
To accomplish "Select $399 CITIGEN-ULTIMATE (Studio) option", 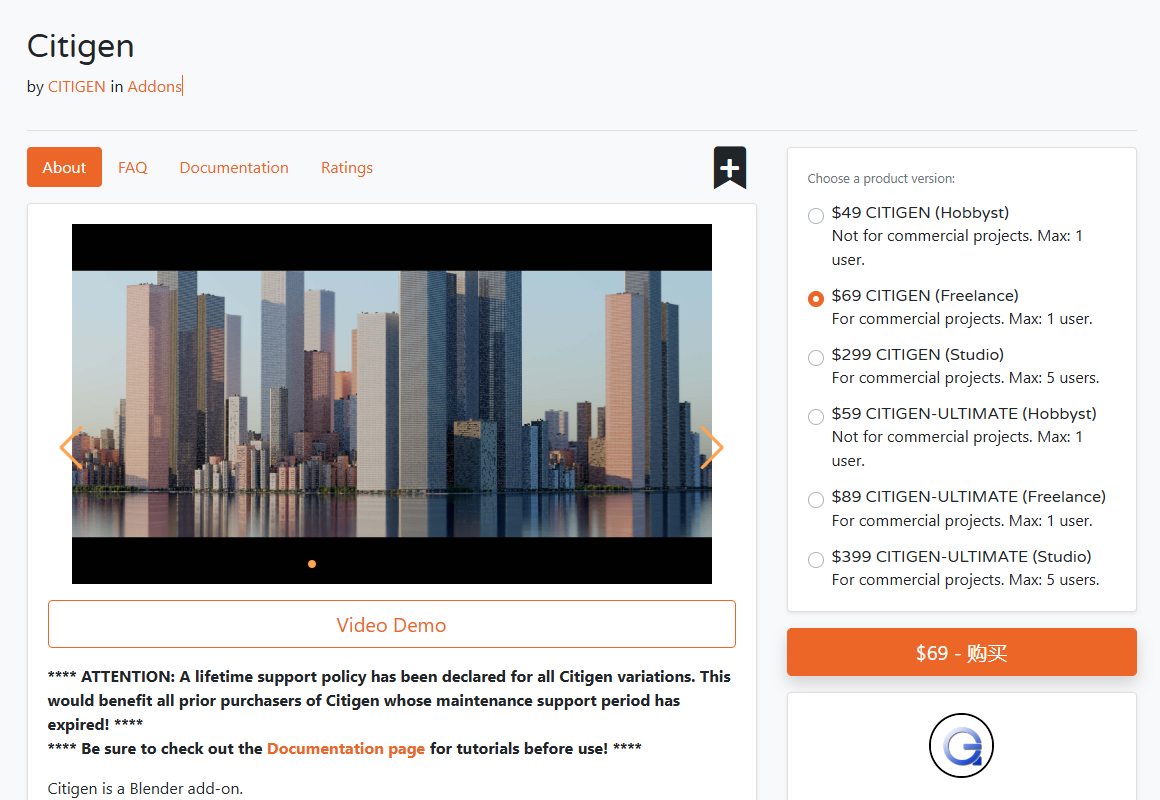I will pos(816,559).
